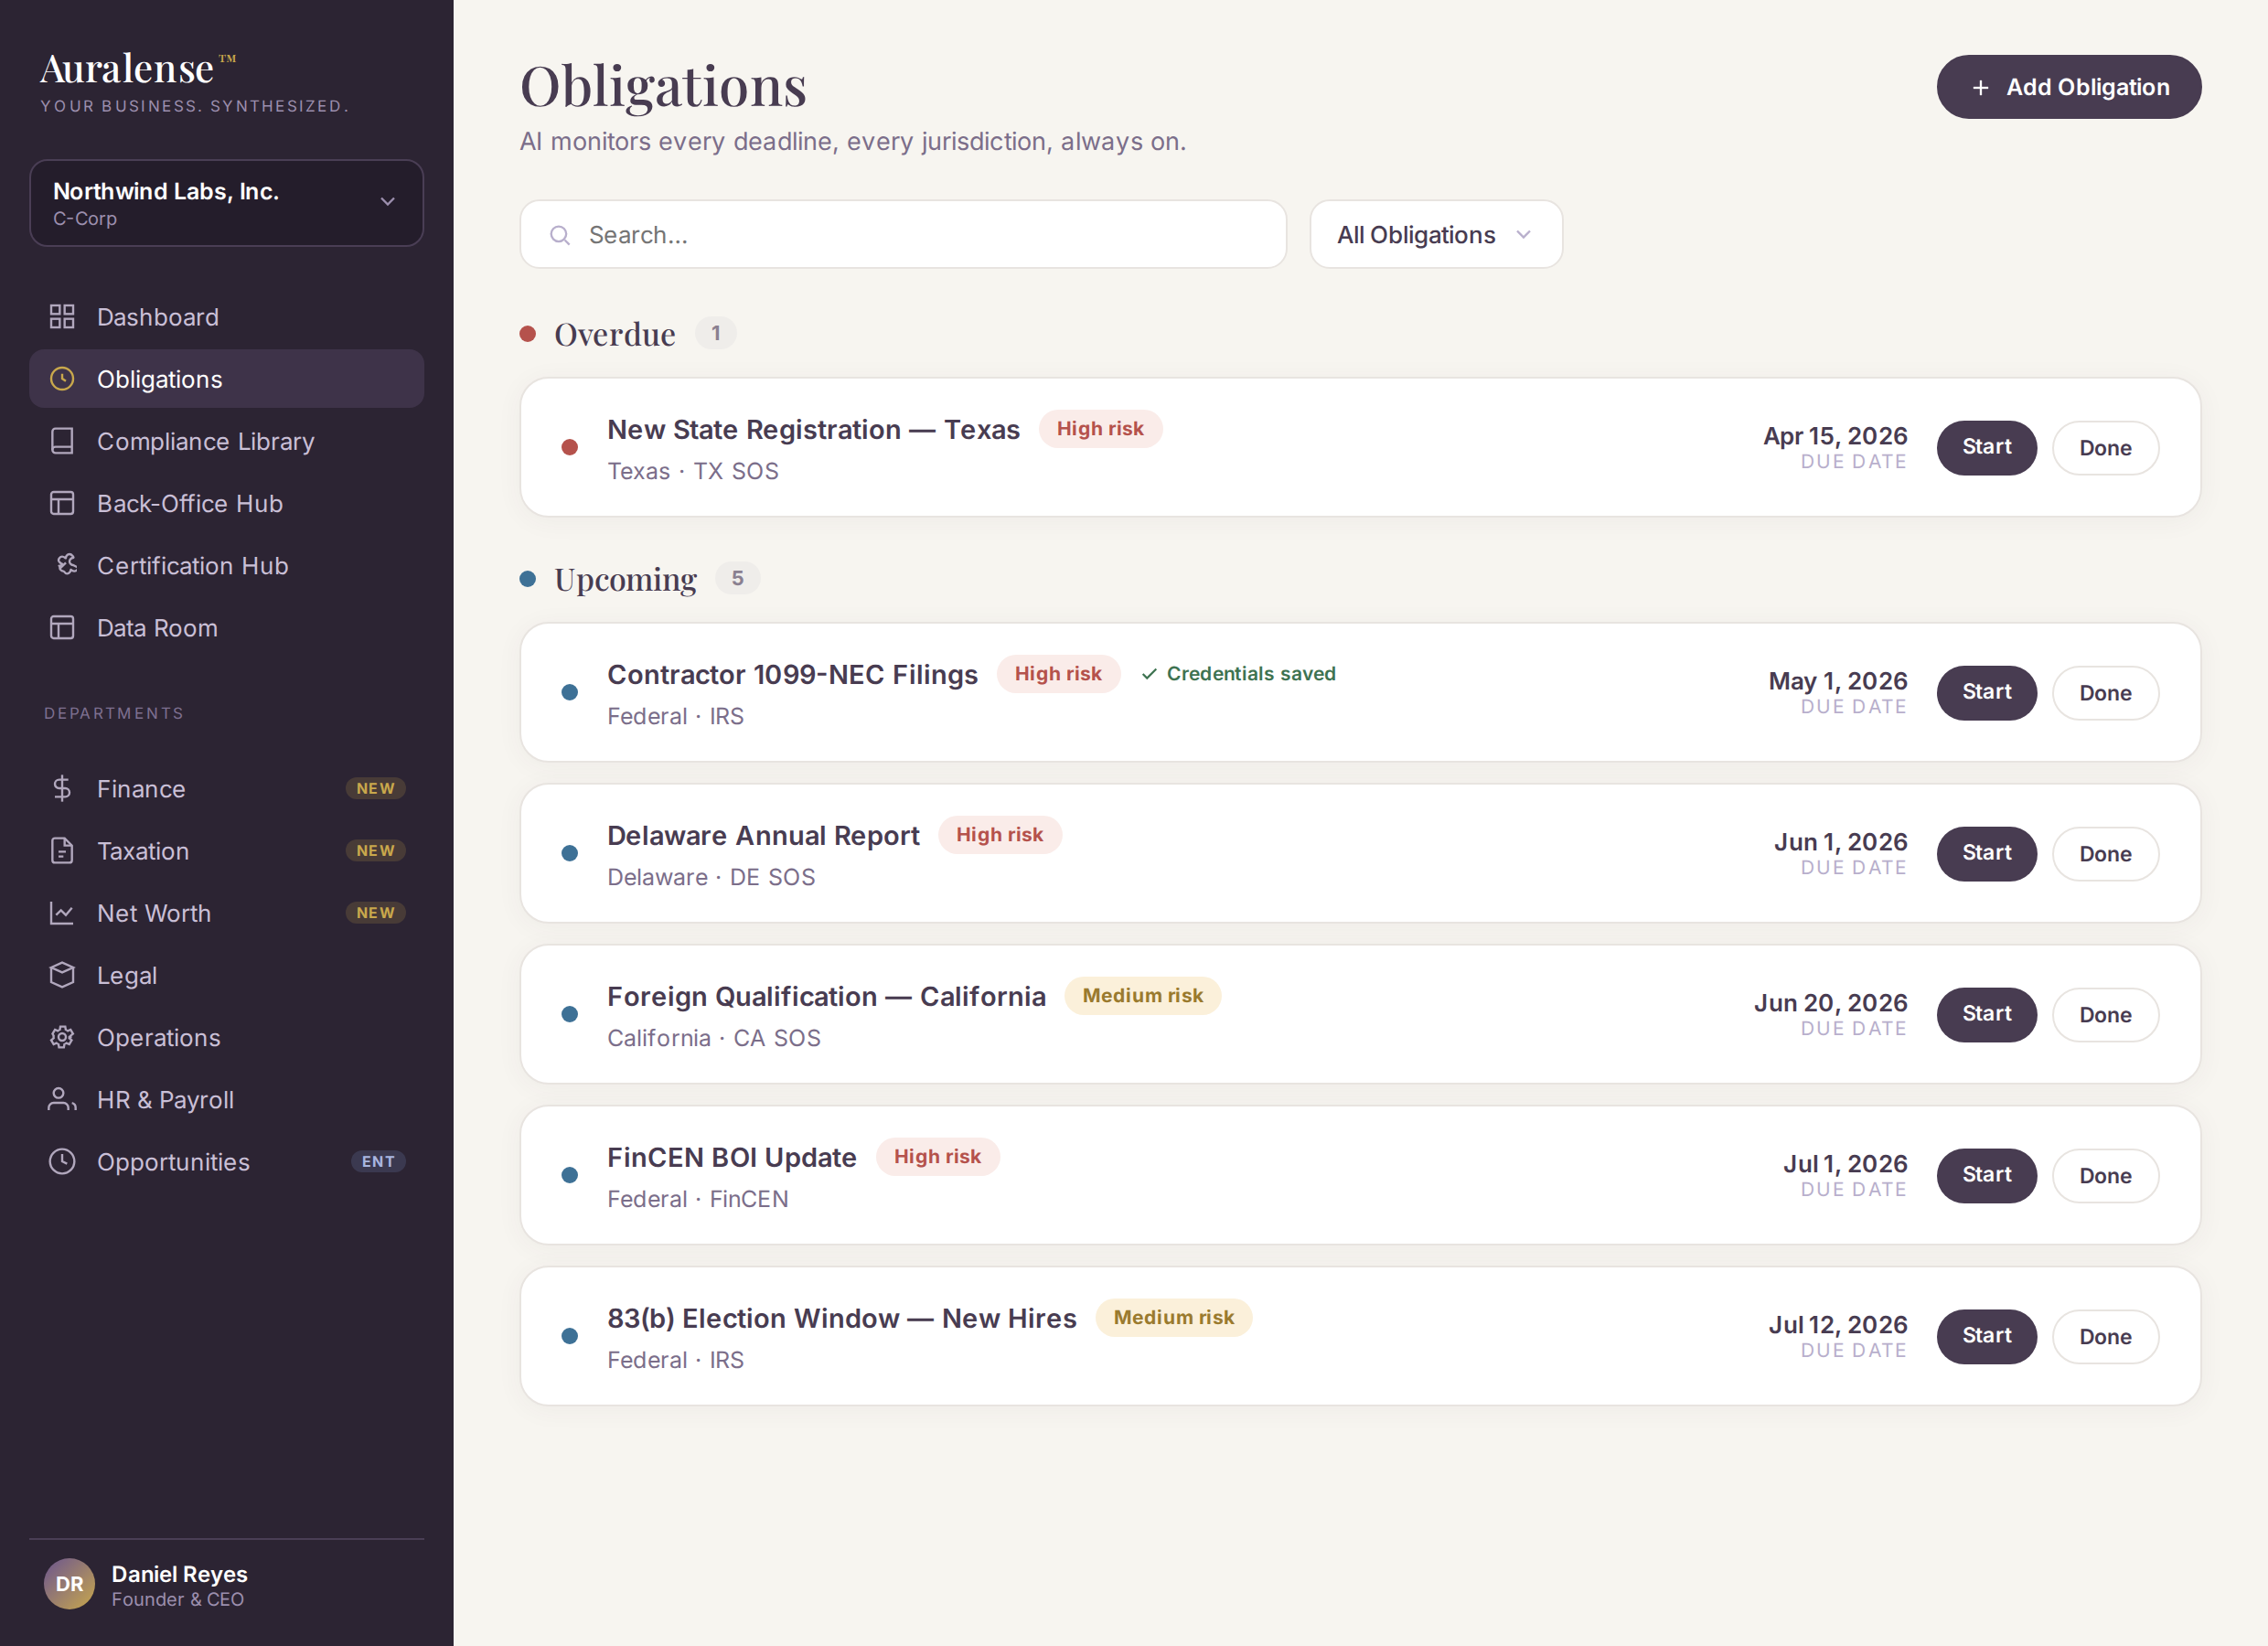Click the Medium risk badge on California qualification

pos(1142,996)
